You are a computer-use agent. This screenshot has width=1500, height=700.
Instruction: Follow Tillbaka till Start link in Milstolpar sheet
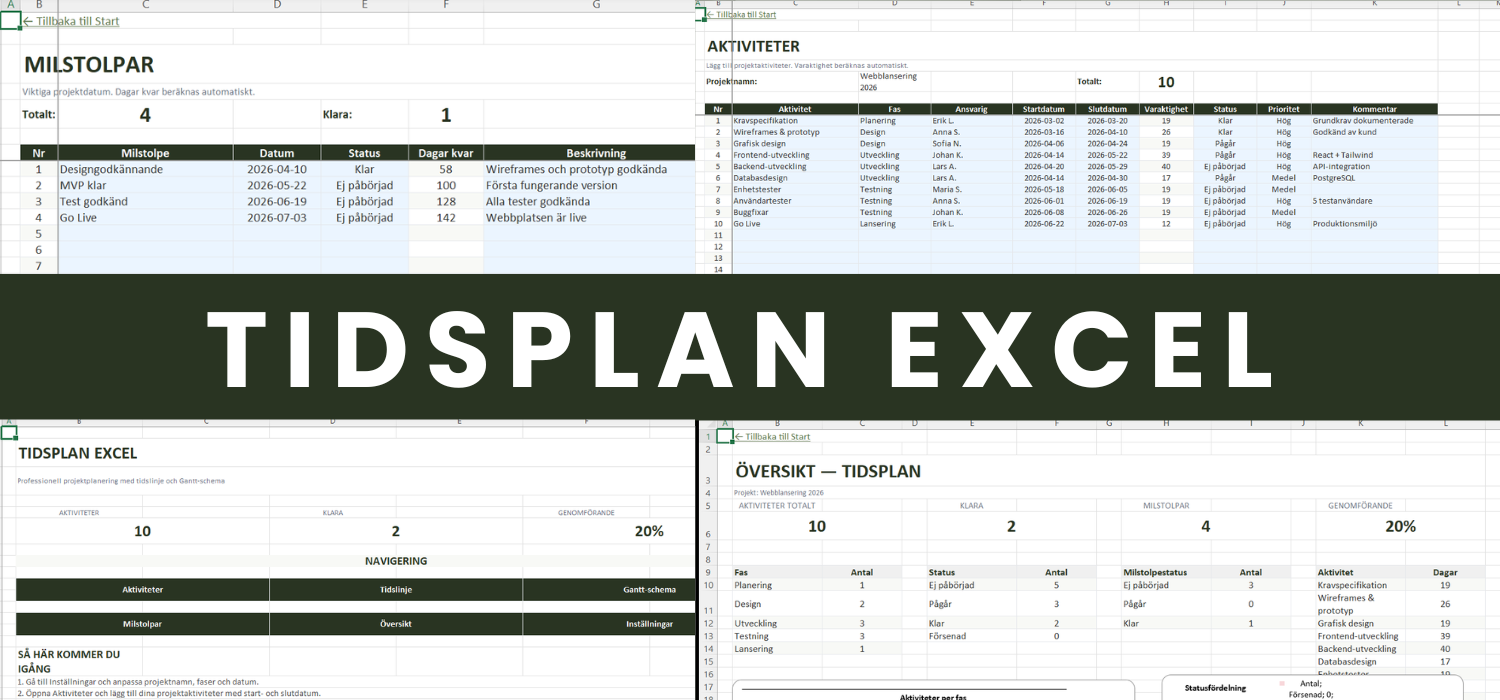click(x=69, y=20)
